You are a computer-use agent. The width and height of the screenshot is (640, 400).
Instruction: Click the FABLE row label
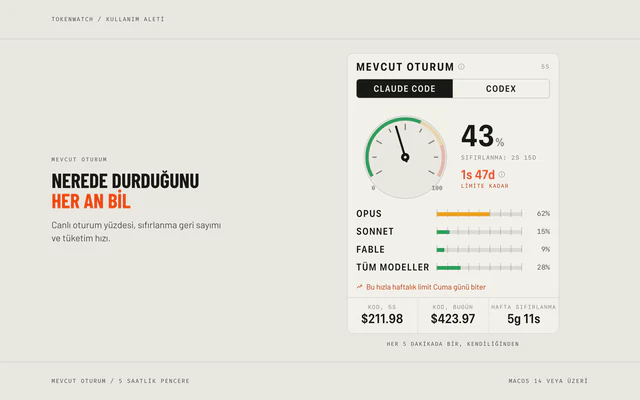(x=371, y=249)
